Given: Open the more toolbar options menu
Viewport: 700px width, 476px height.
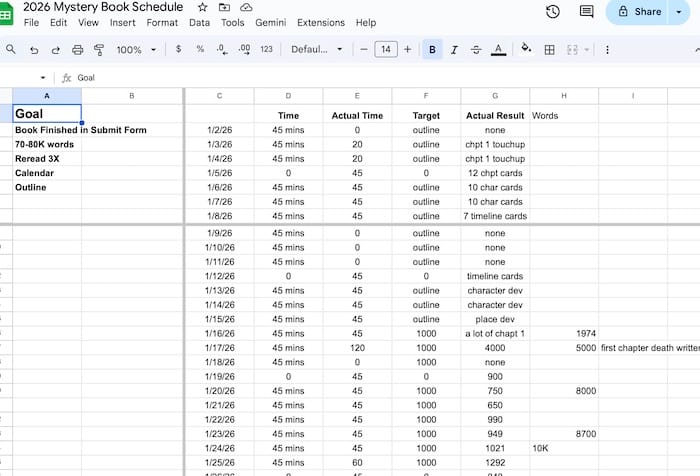Looking at the screenshot, I should coord(607,50).
